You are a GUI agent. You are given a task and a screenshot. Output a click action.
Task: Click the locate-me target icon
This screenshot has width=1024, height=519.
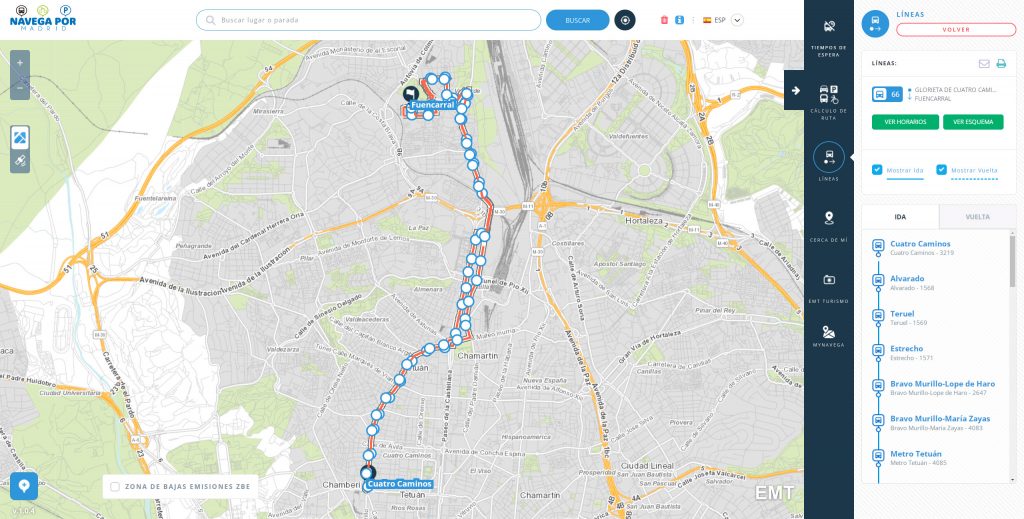click(x=625, y=20)
